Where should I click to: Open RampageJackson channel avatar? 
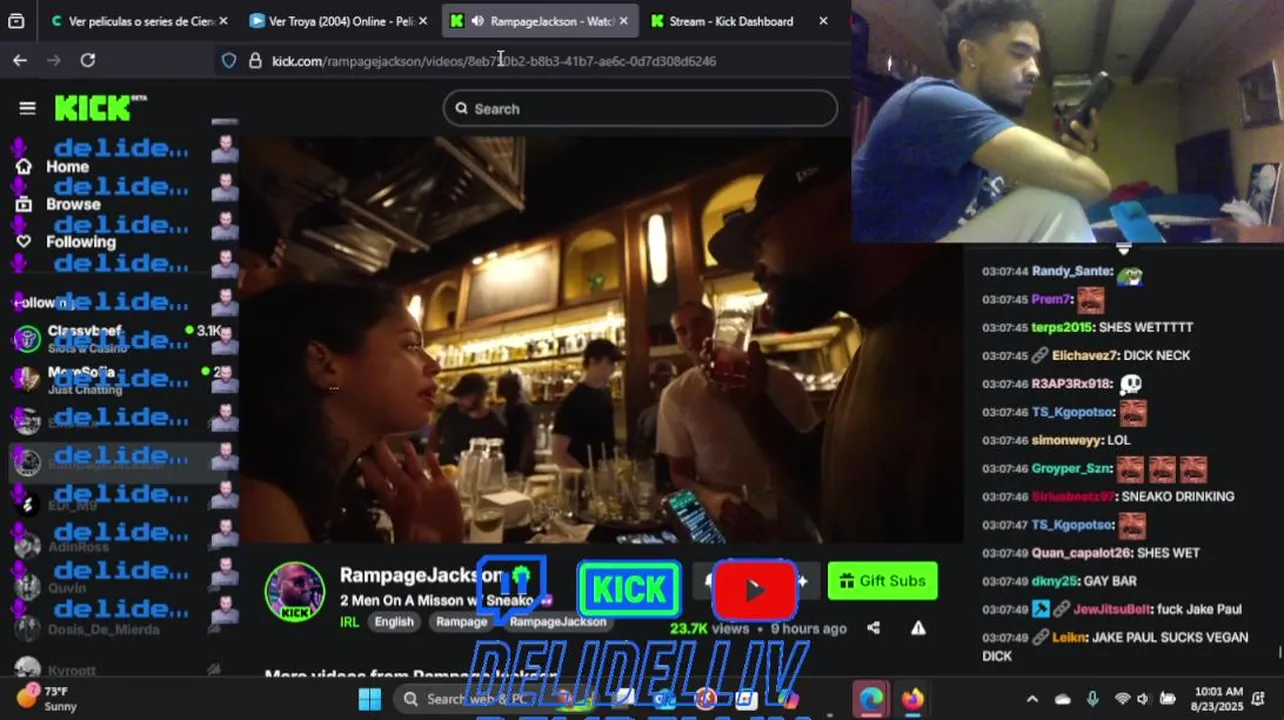tap(294, 591)
